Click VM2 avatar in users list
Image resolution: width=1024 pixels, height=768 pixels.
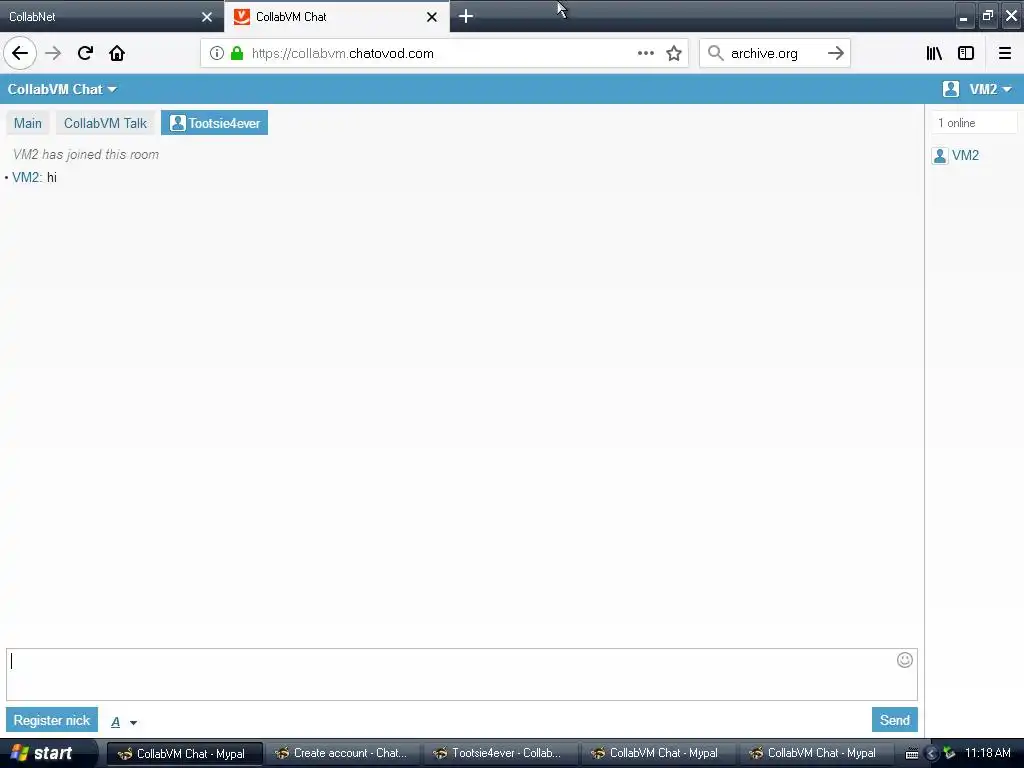[940, 155]
